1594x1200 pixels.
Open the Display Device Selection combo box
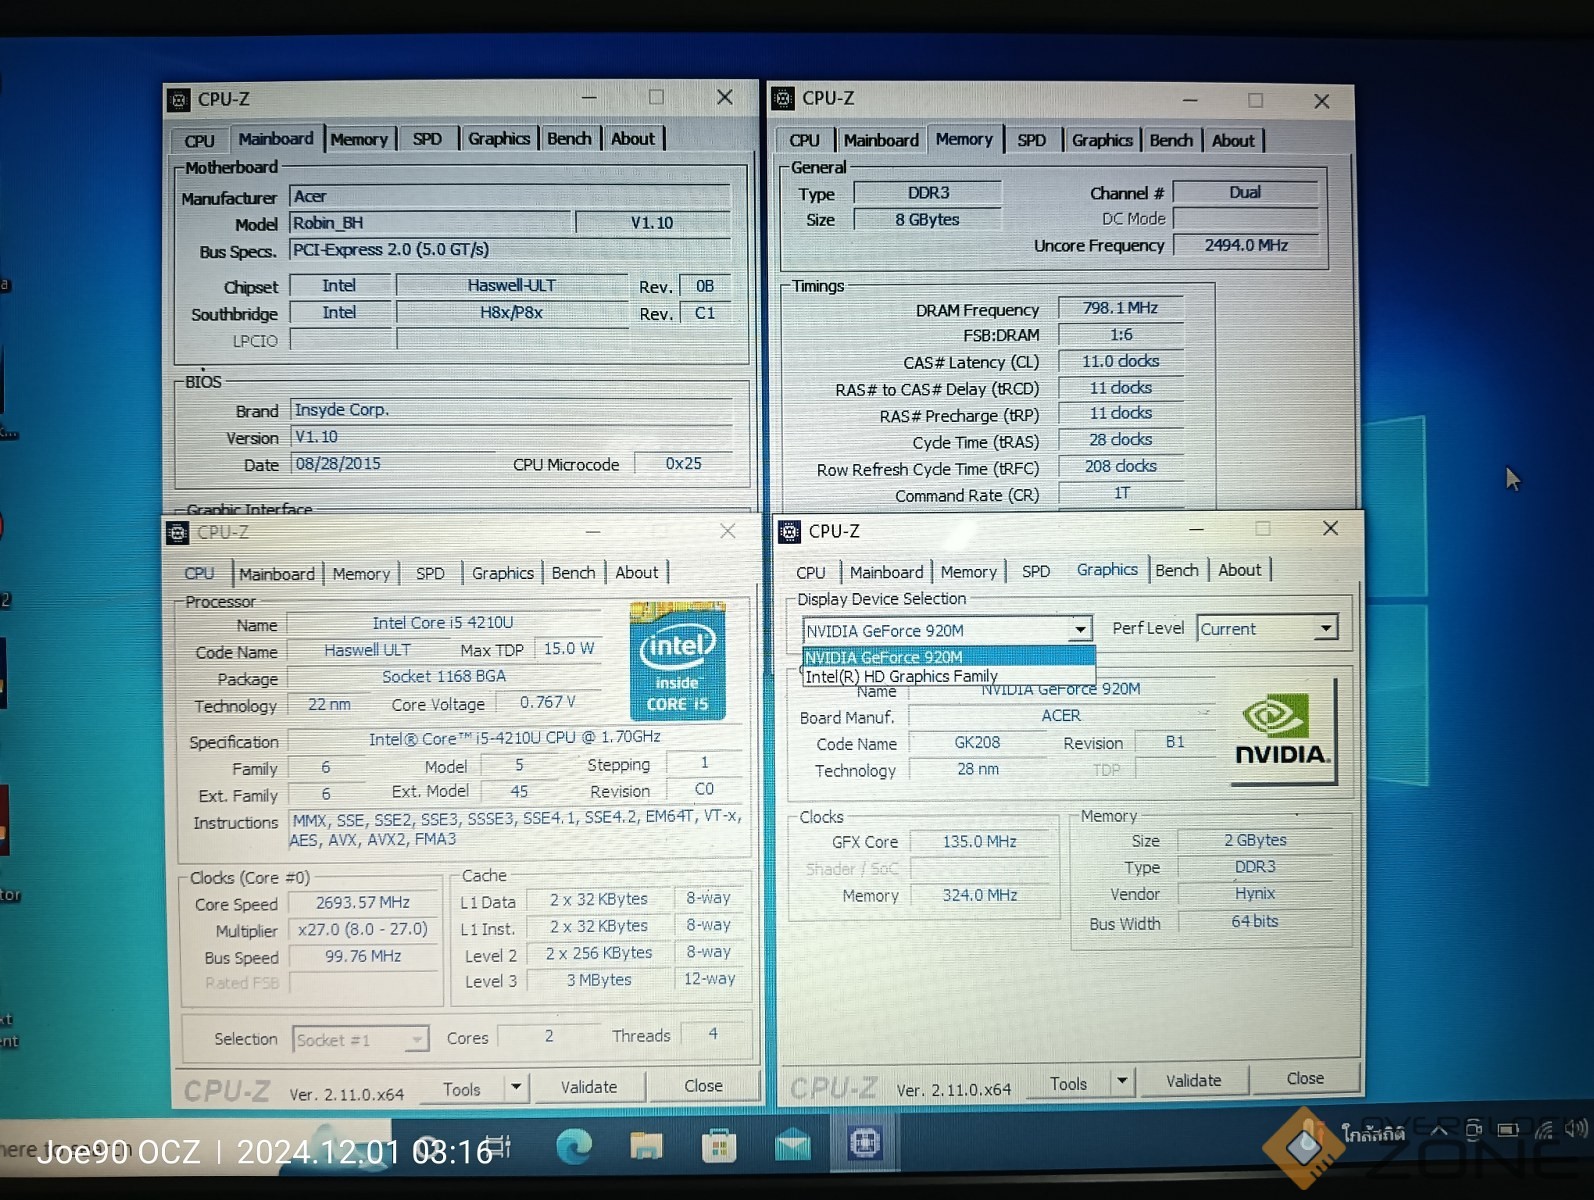point(946,630)
